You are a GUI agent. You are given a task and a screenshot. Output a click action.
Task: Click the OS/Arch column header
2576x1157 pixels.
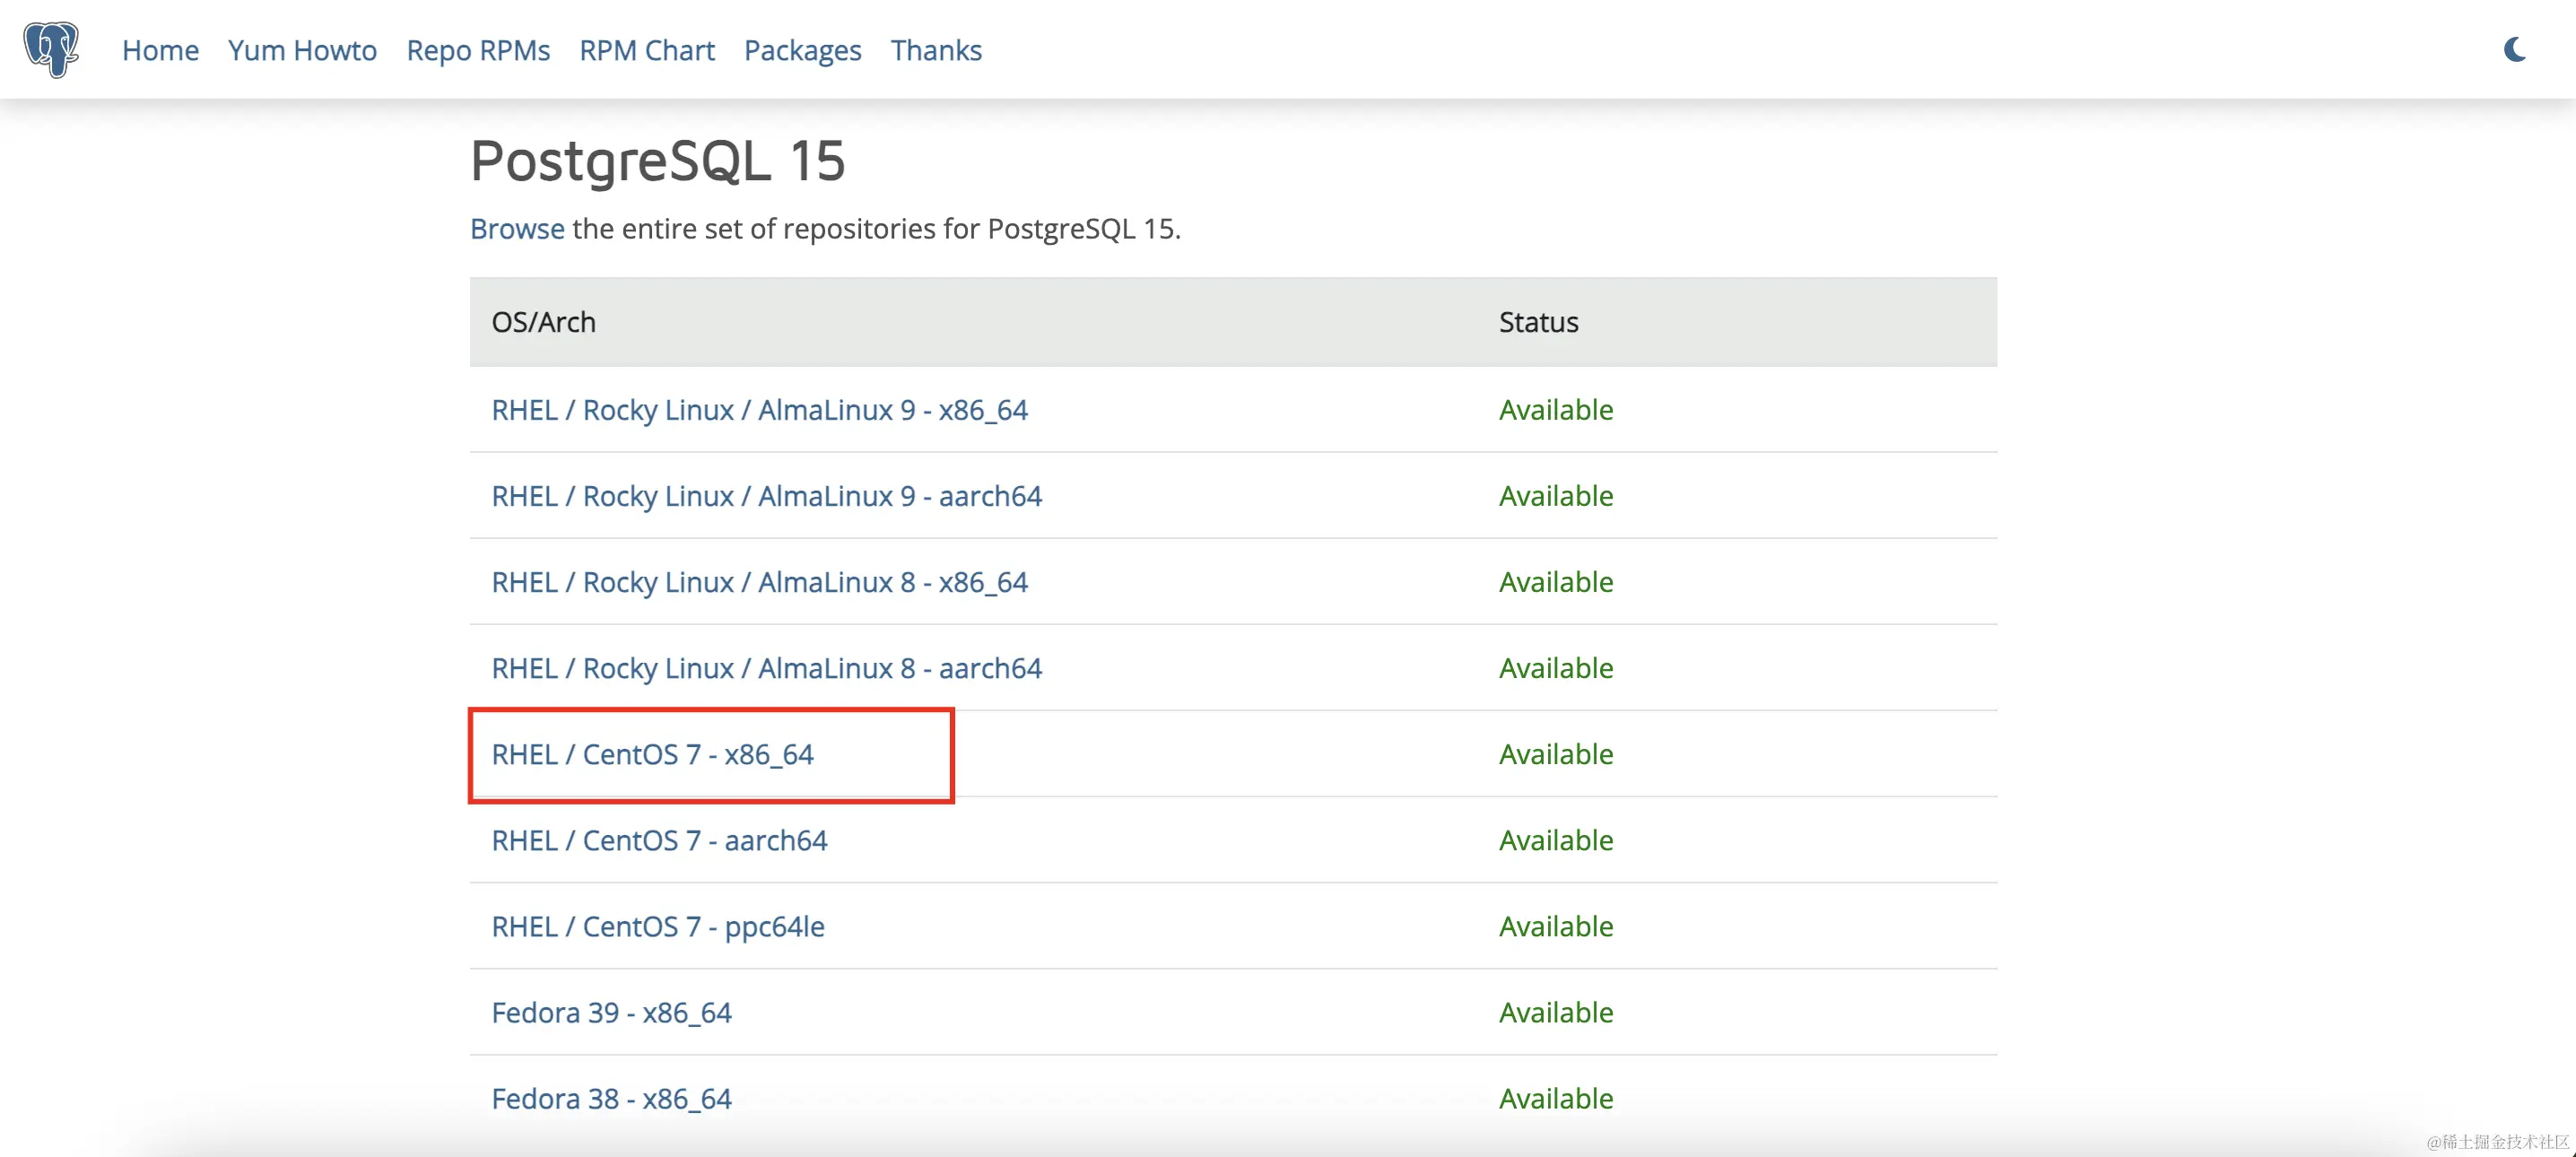[543, 321]
